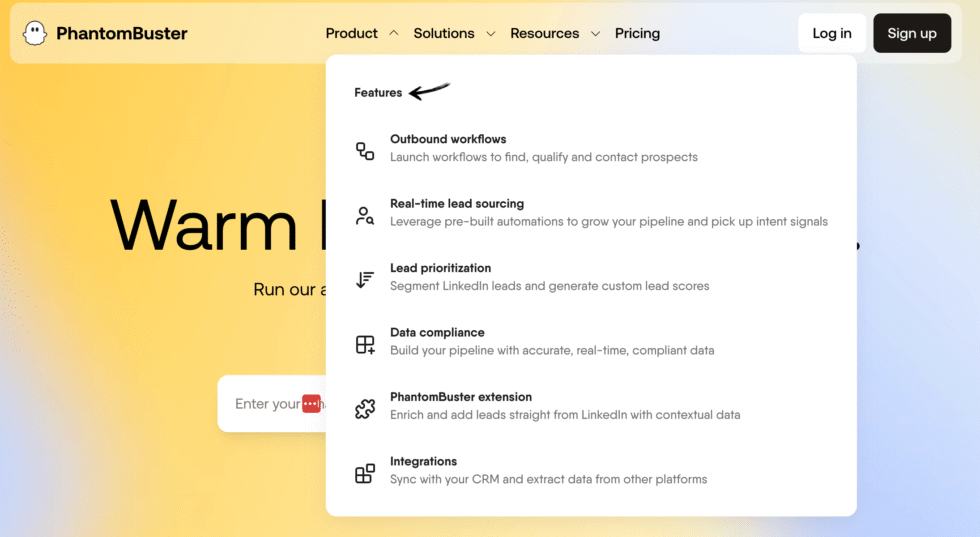Click the Real-time lead sourcing icon
The width and height of the screenshot is (980, 537).
(365, 215)
